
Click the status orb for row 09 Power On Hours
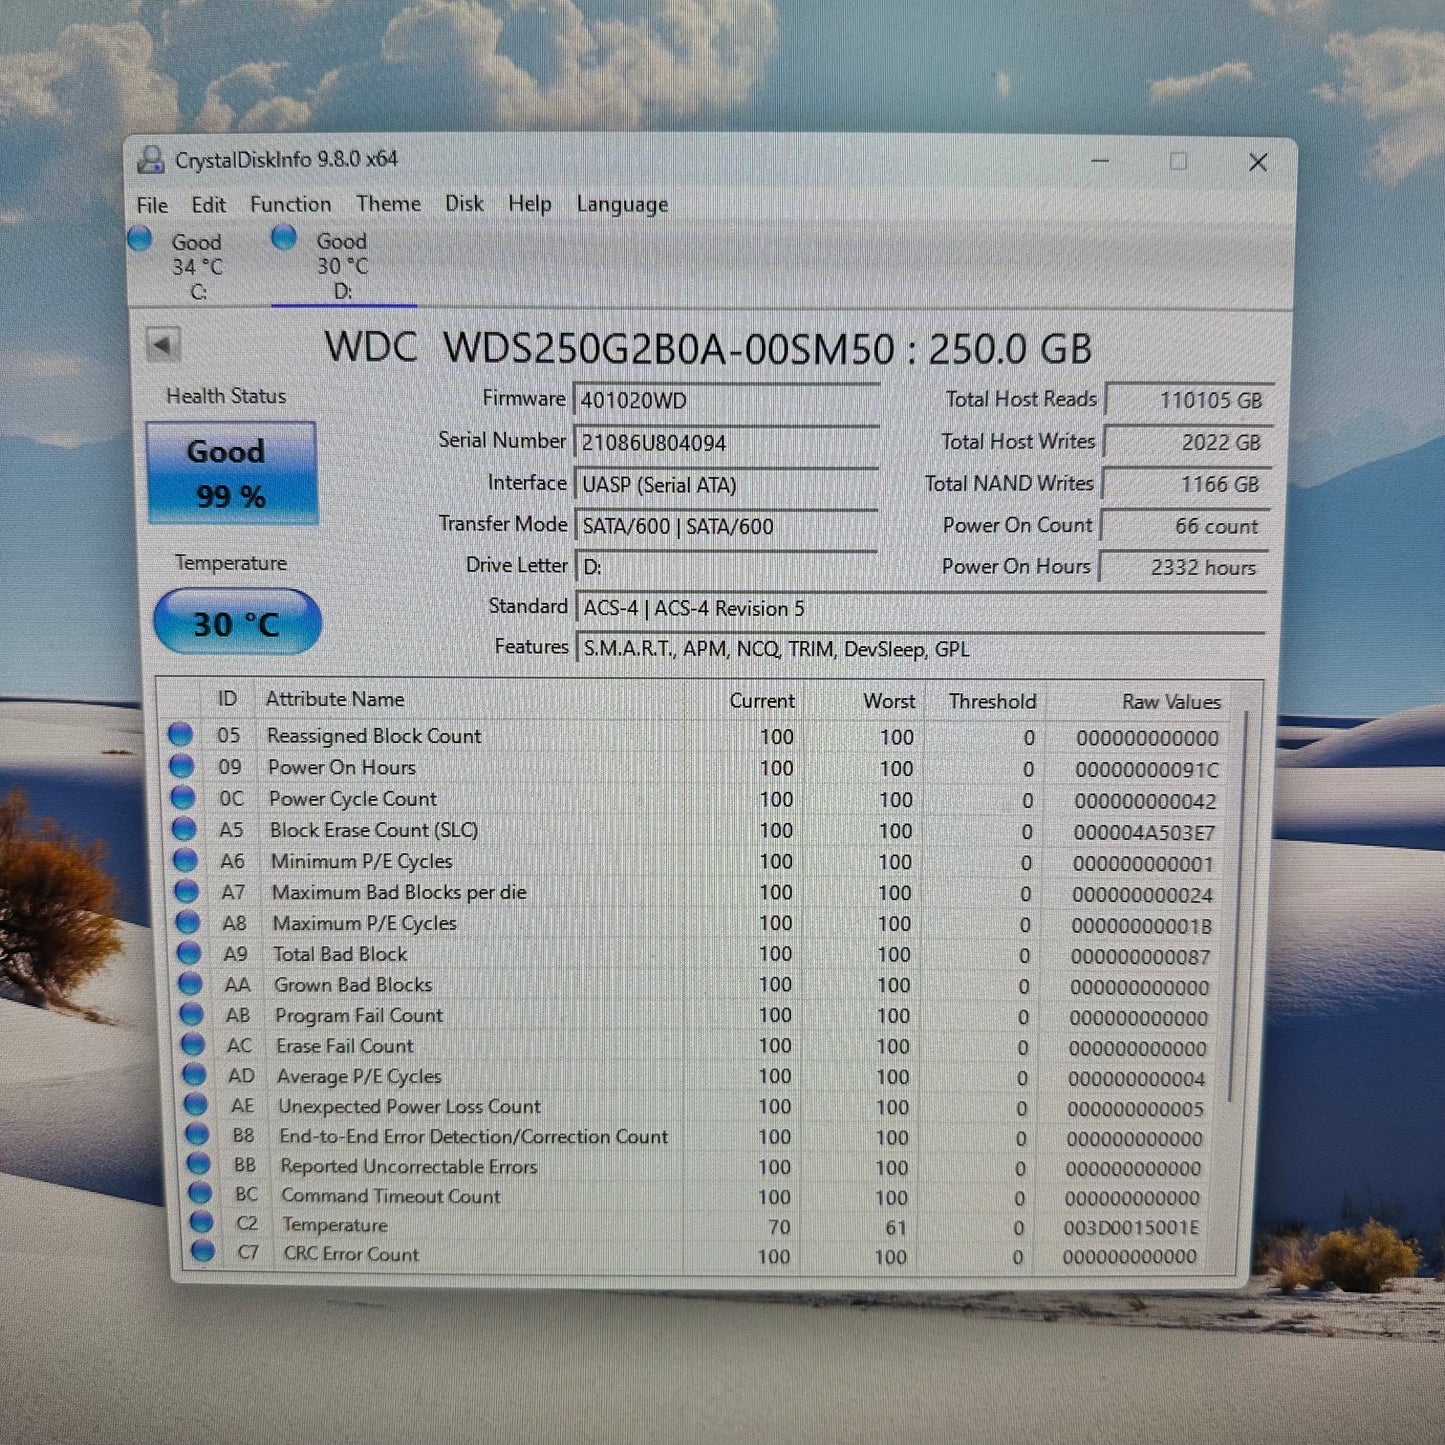click(182, 766)
